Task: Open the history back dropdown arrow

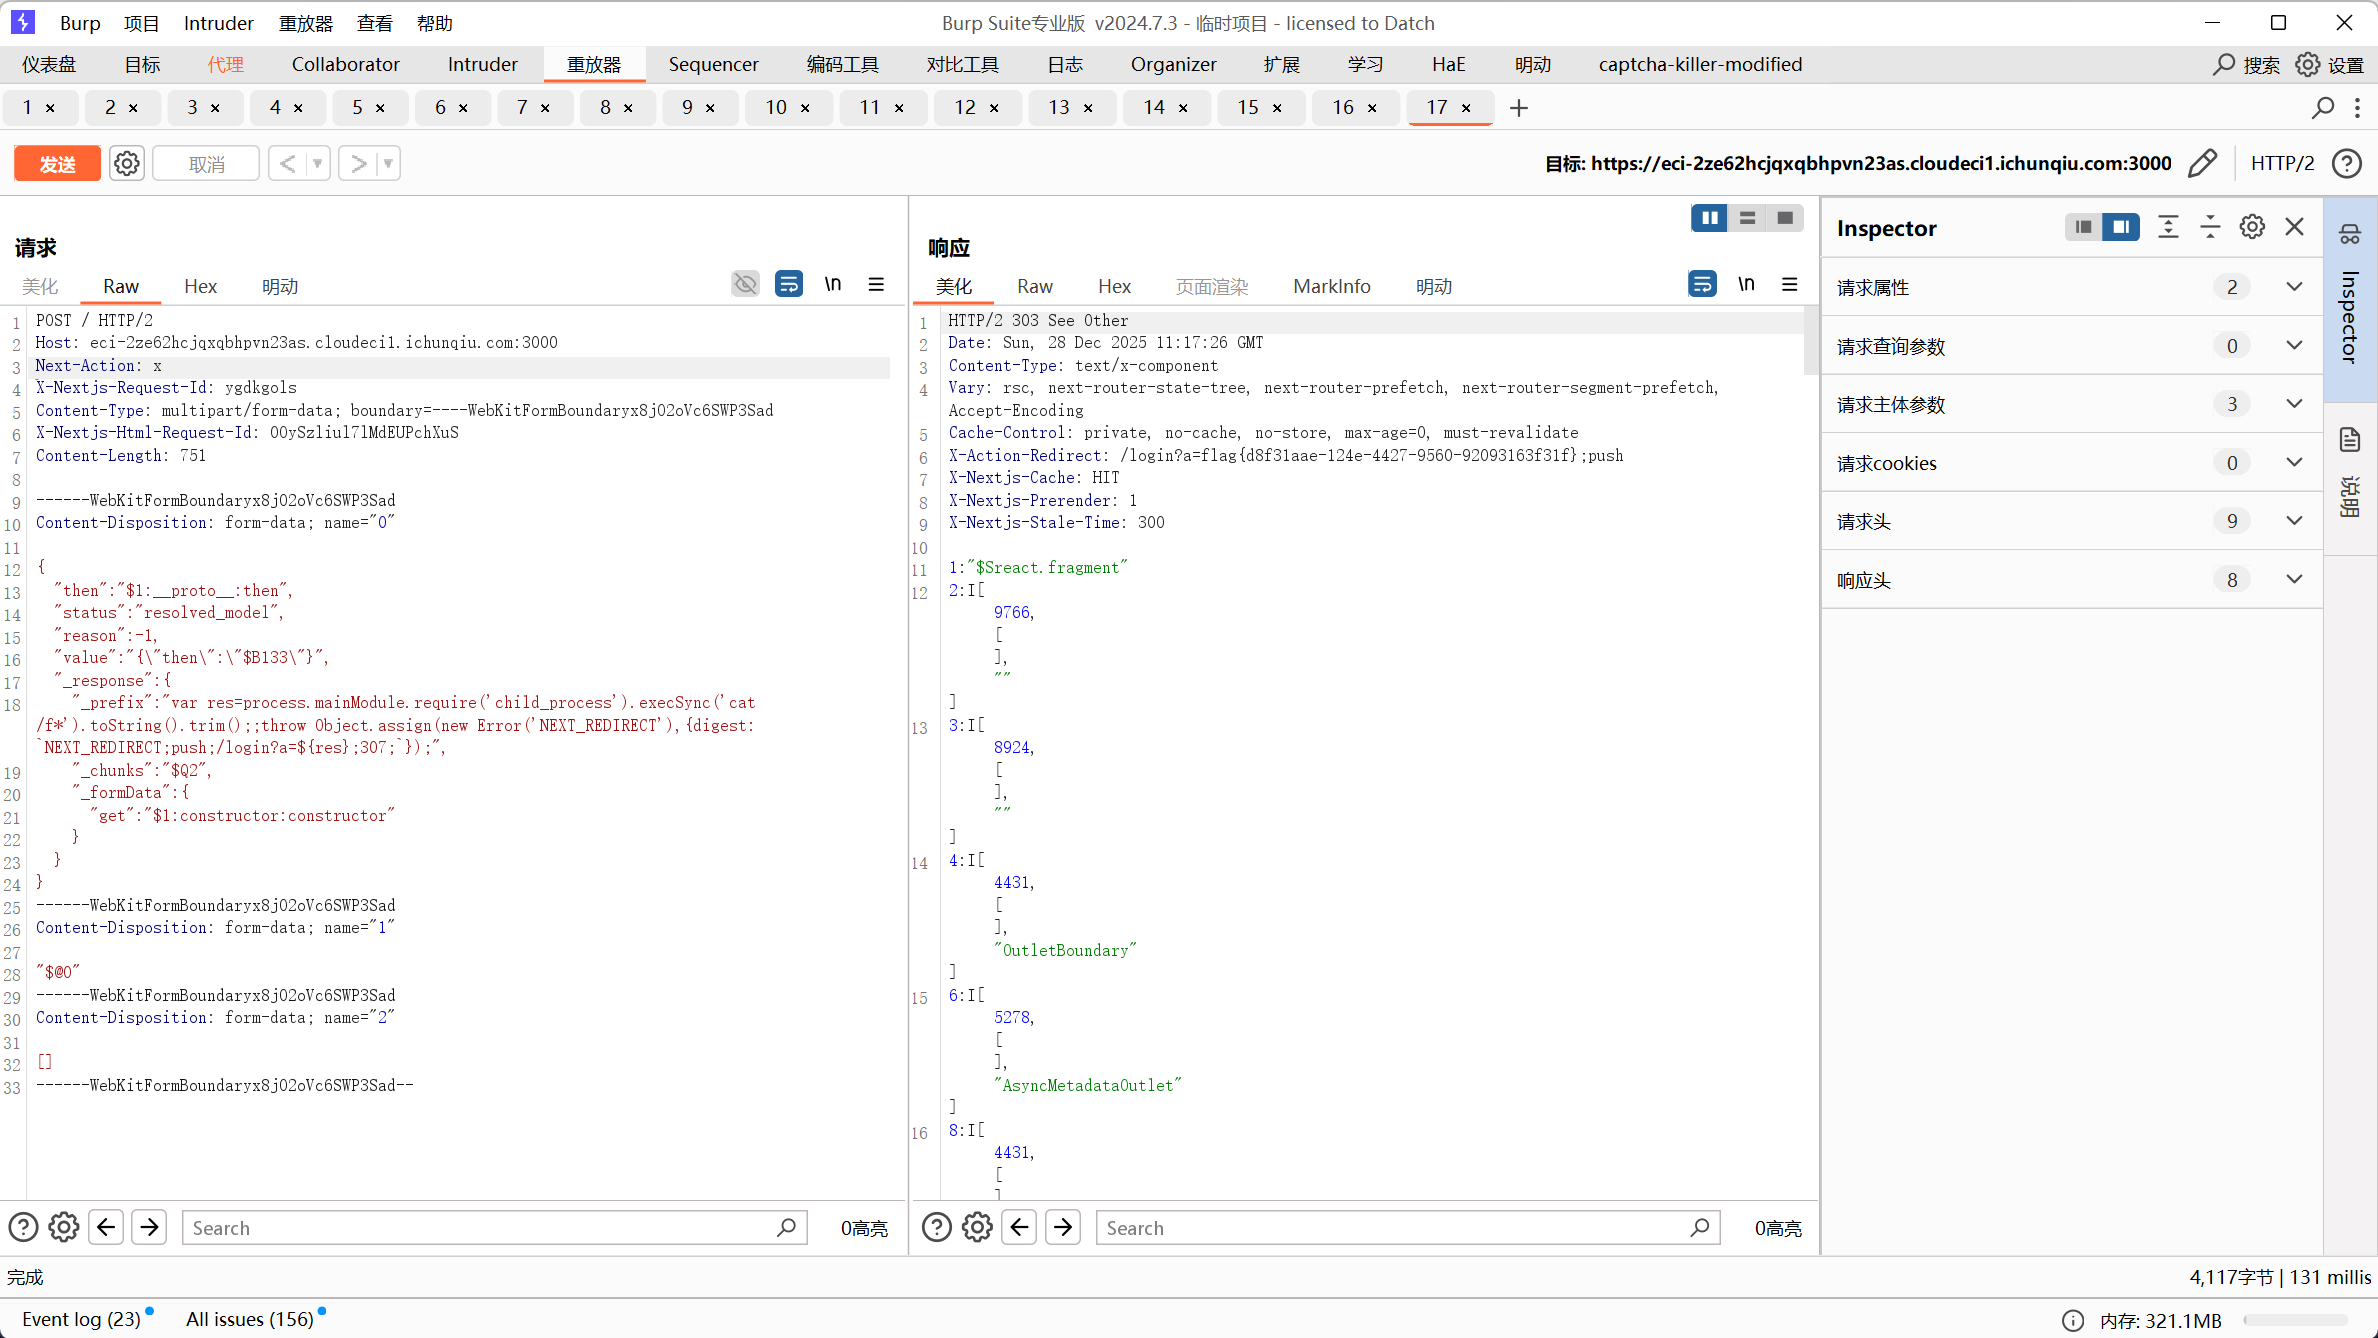Action: 318,163
